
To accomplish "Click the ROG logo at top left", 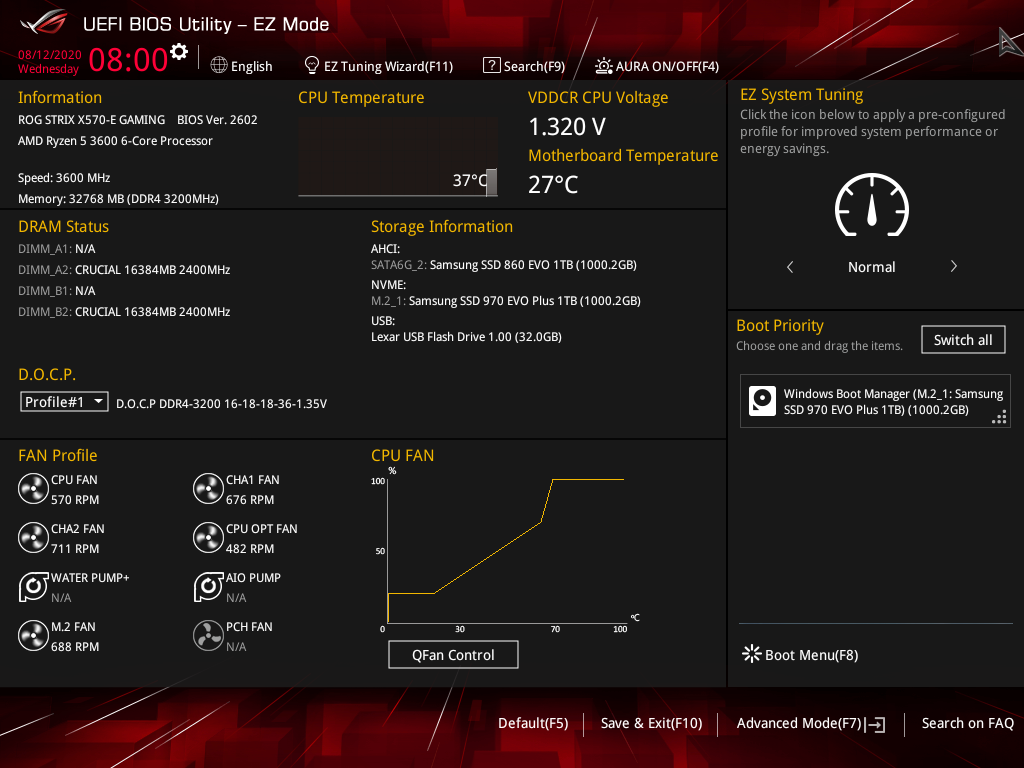I will [x=44, y=23].
